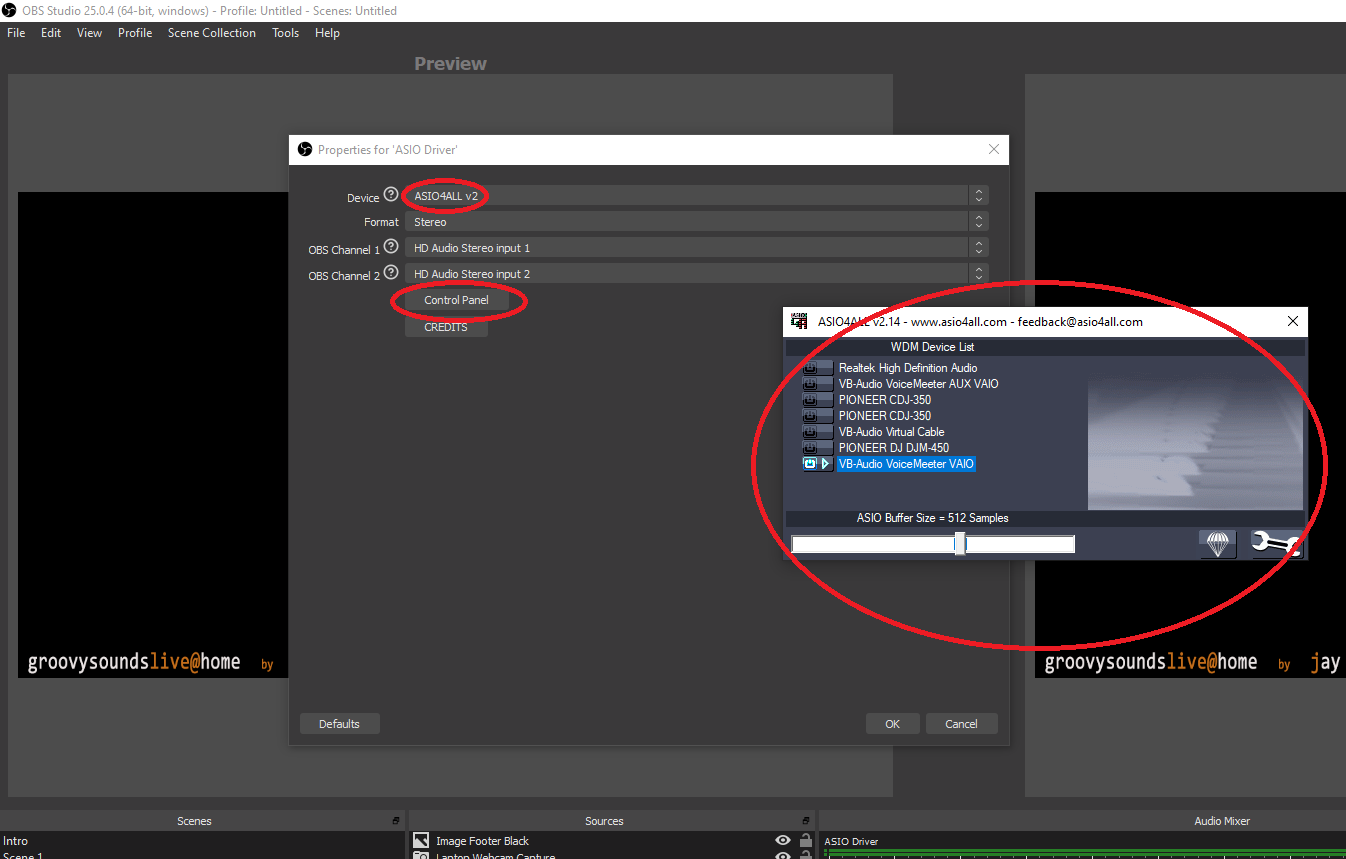Image resolution: width=1346 pixels, height=859 pixels.
Task: Toggle the lock on Image Footer Black source
Action: (806, 841)
